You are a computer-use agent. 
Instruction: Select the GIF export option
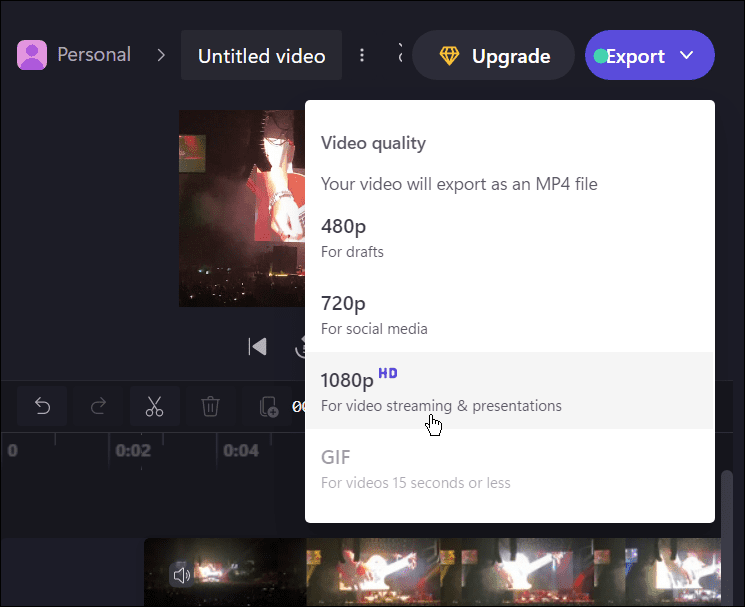pos(510,468)
